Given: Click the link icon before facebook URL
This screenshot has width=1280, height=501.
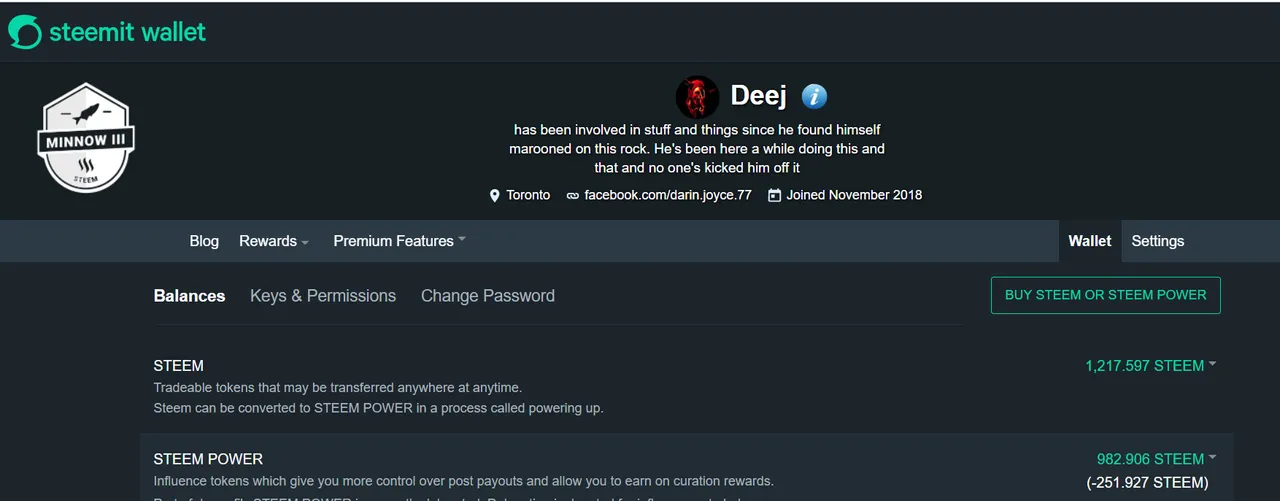Looking at the screenshot, I should tap(572, 196).
